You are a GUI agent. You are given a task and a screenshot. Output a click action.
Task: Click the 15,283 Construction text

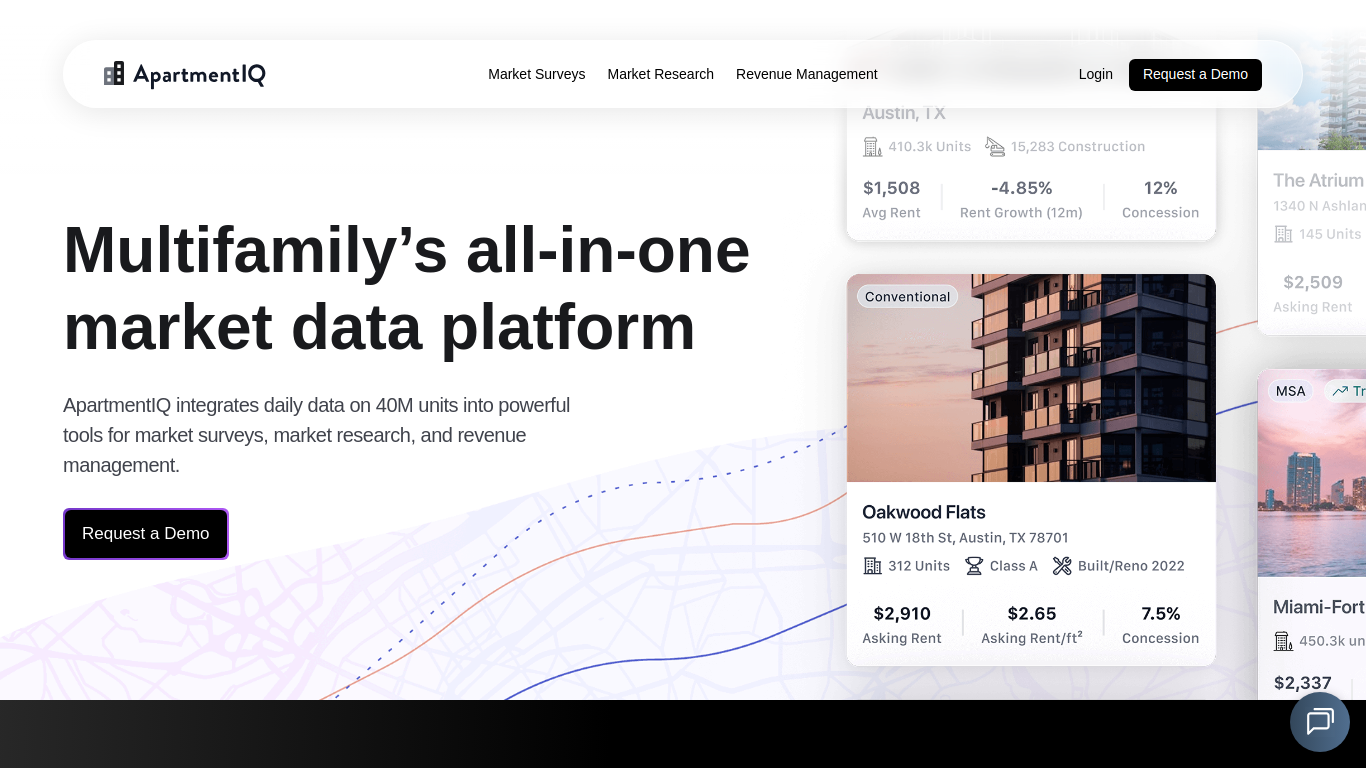[x=1078, y=147]
